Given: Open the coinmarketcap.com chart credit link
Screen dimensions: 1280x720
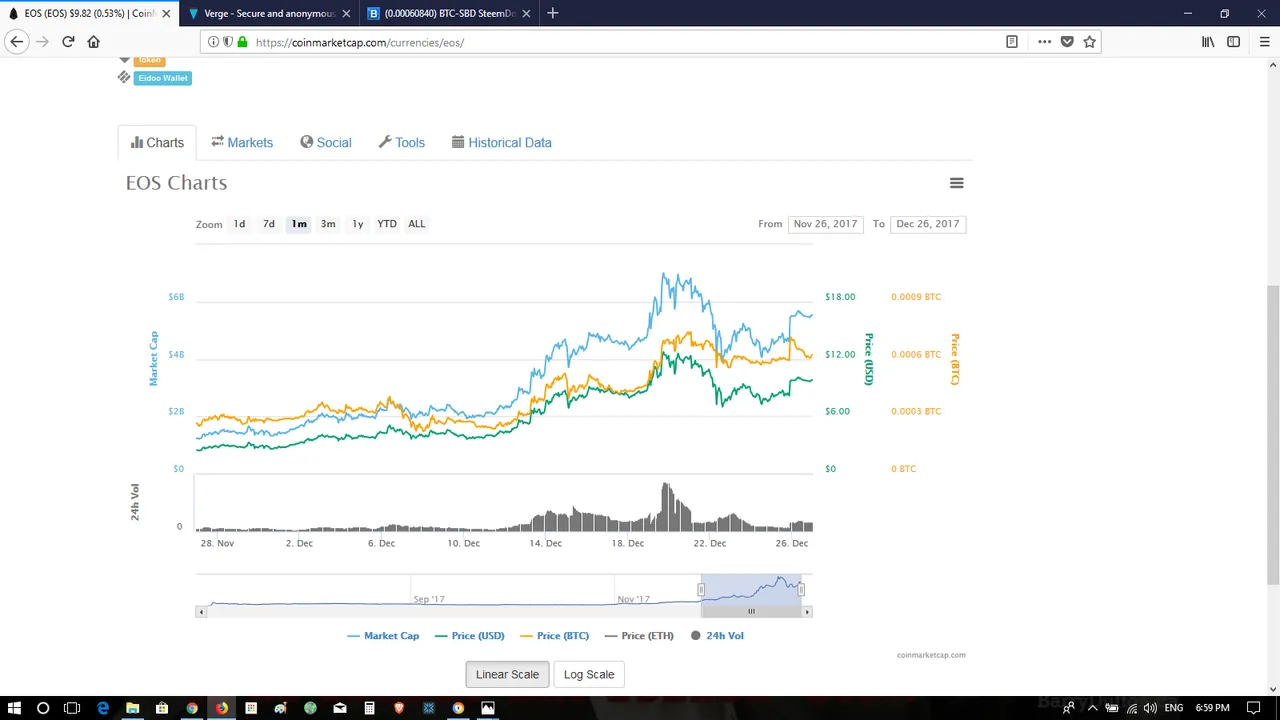Looking at the screenshot, I should (931, 655).
